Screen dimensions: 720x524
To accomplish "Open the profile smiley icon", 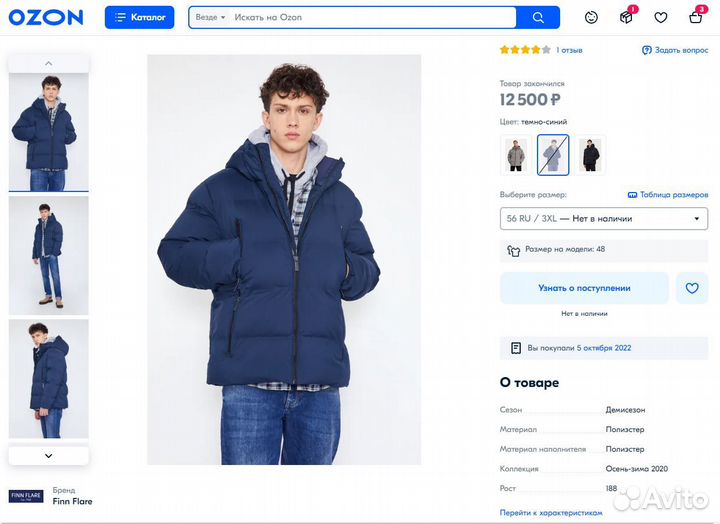I will click(x=592, y=17).
